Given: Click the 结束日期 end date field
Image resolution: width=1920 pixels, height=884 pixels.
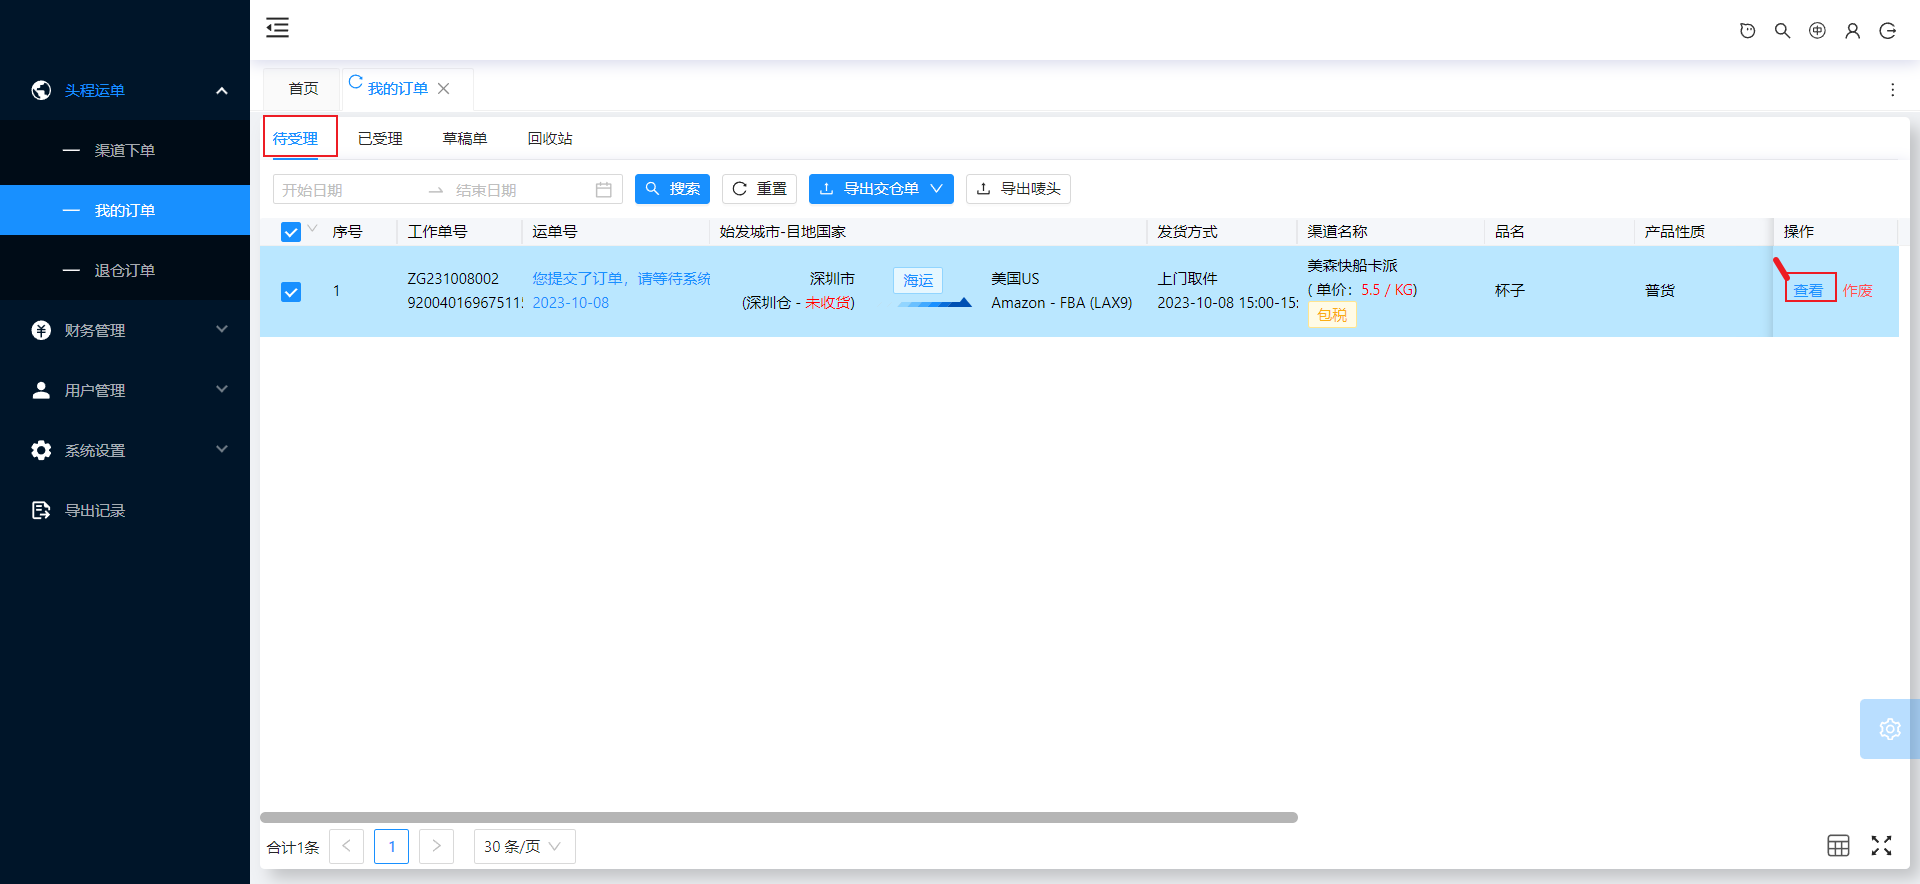Looking at the screenshot, I should [x=520, y=190].
